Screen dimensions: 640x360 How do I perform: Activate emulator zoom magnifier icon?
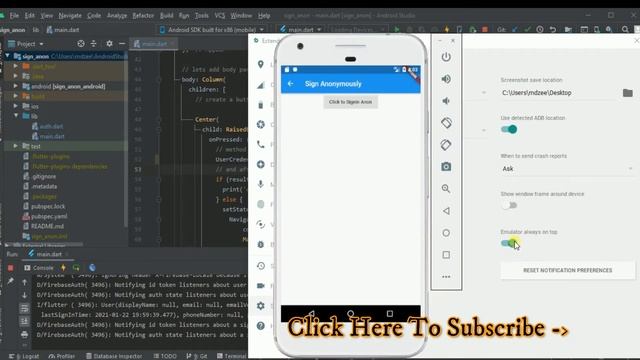click(x=446, y=189)
